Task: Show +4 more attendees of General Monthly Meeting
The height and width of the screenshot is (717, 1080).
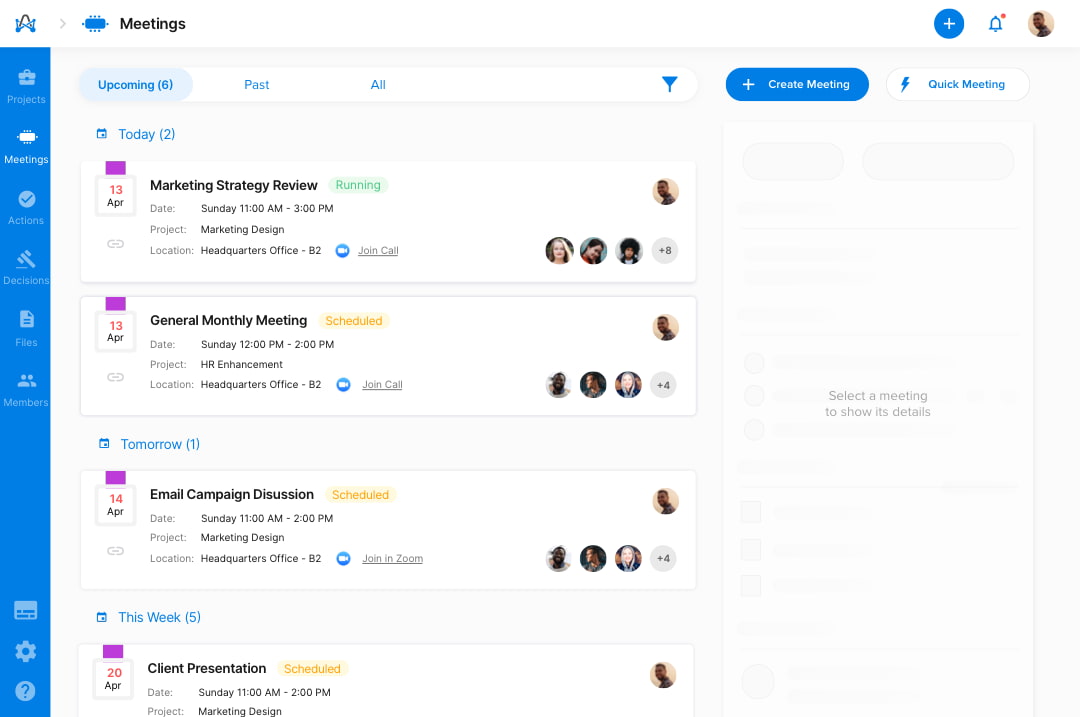Action: coord(663,385)
